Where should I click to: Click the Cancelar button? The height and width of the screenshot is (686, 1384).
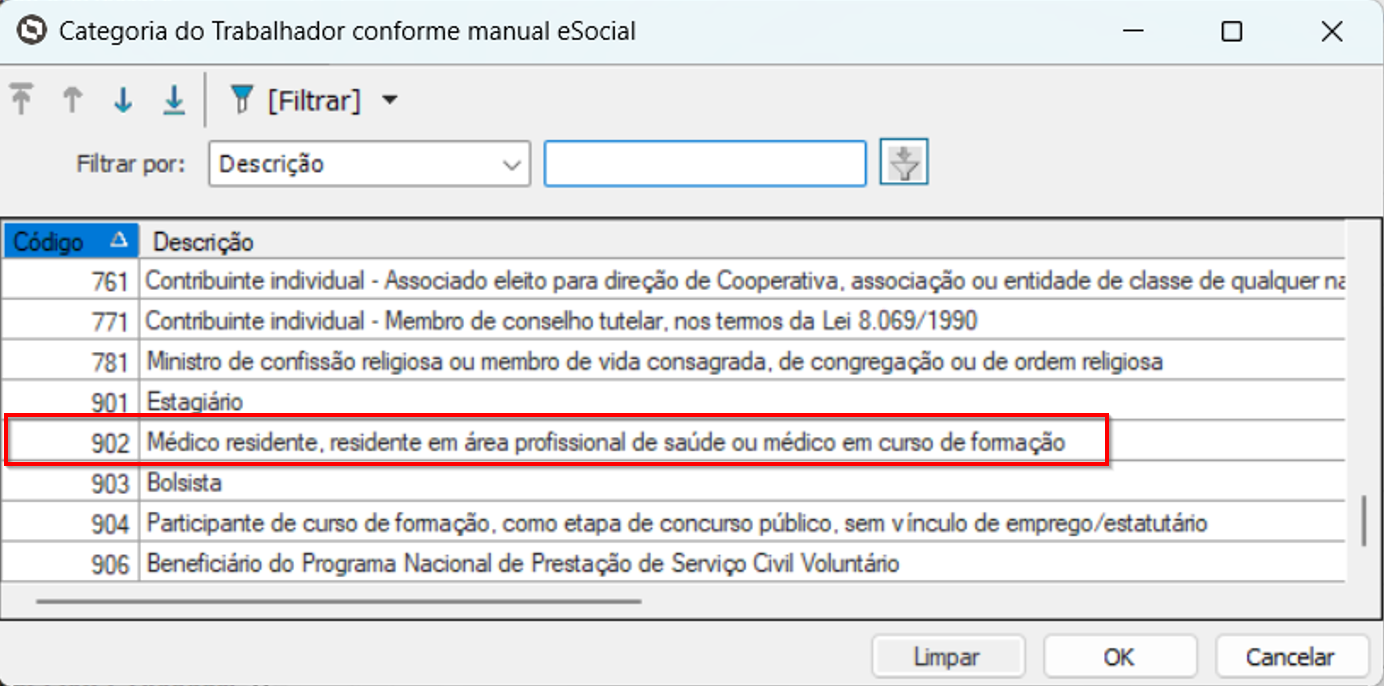pos(1290,657)
